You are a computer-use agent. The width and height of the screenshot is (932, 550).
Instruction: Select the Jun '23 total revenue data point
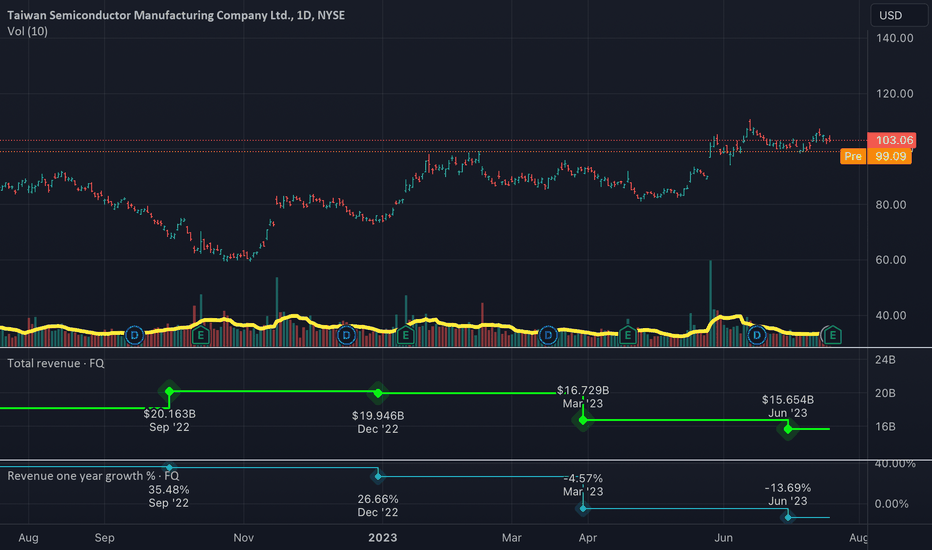(x=788, y=429)
